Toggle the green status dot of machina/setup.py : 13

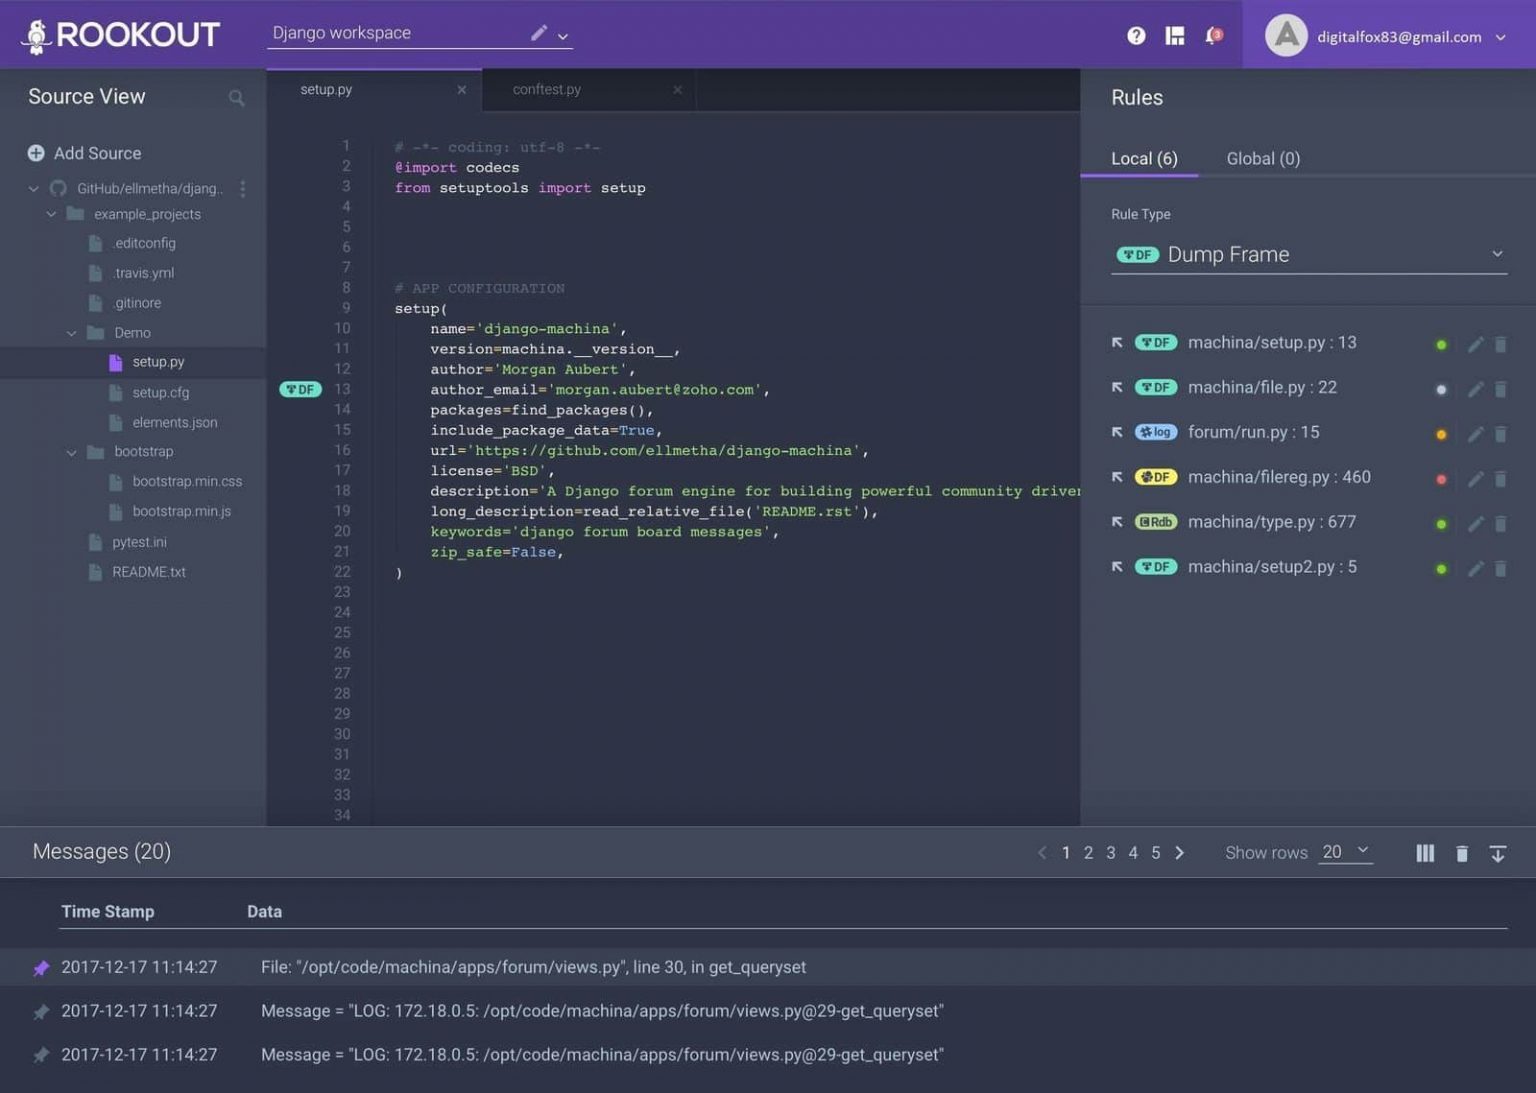pos(1441,345)
